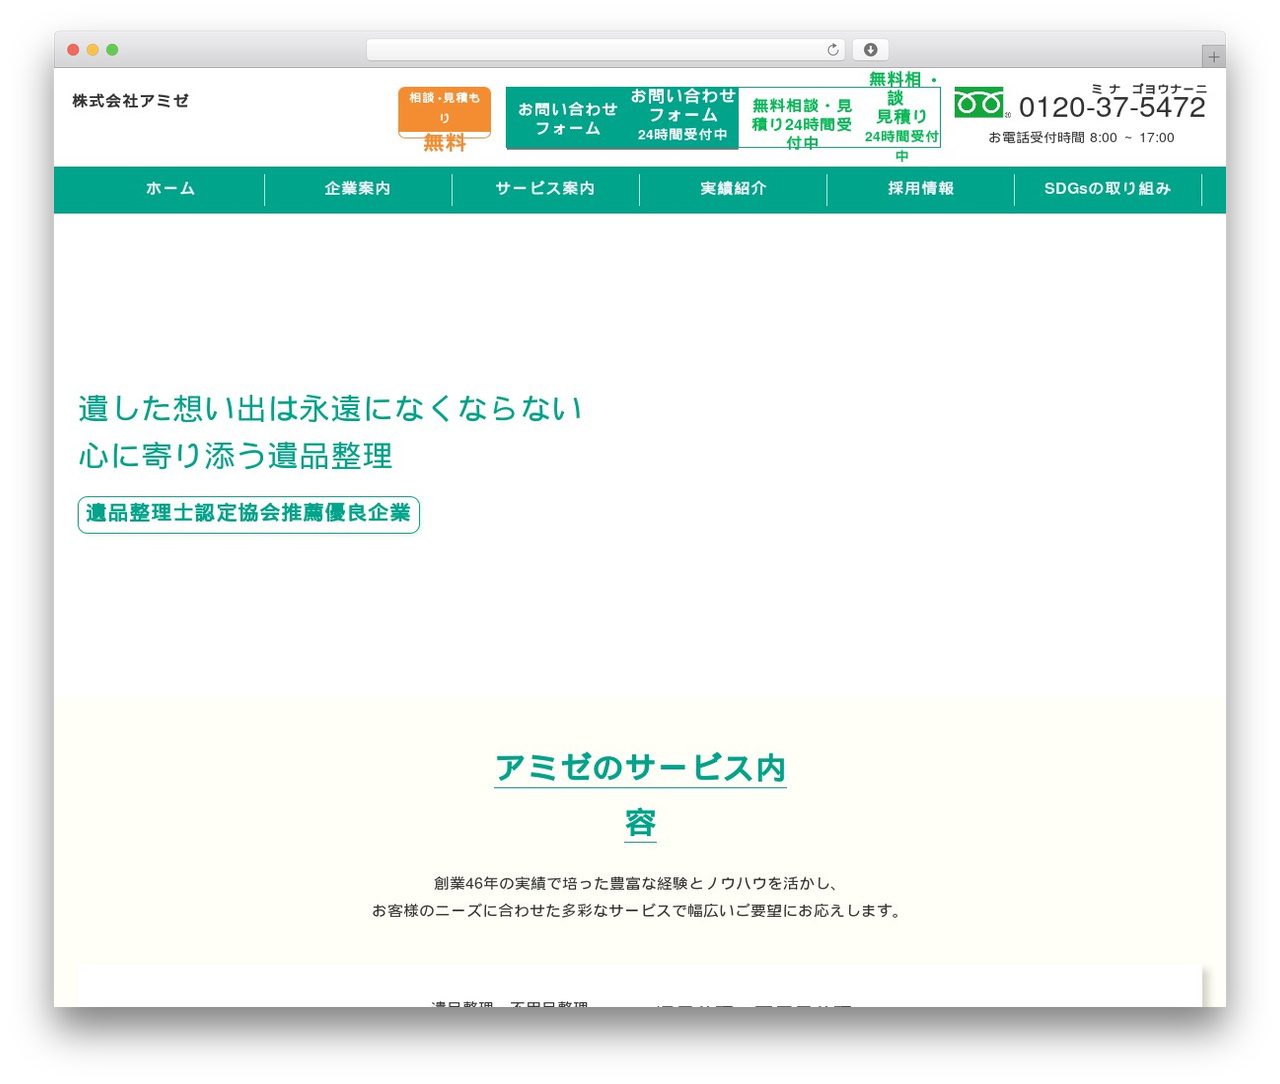Open the 実績紹介 menu item
This screenshot has width=1280, height=1084.
733,189
